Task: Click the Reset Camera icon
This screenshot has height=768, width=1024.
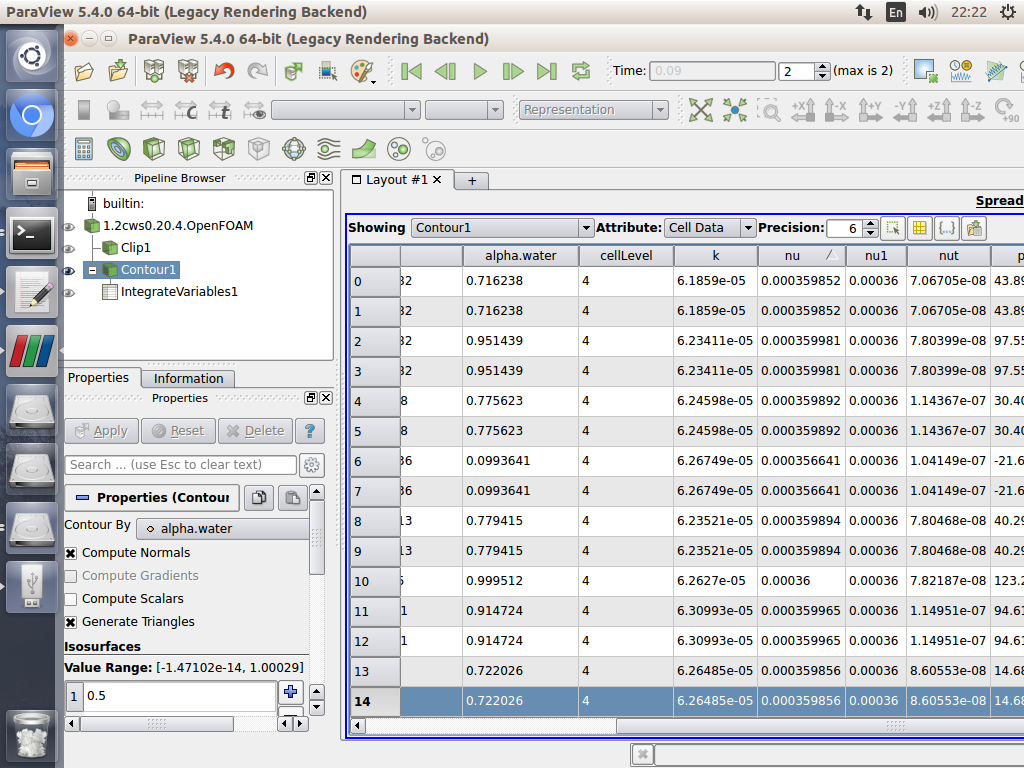Action: pyautogui.click(x=701, y=110)
